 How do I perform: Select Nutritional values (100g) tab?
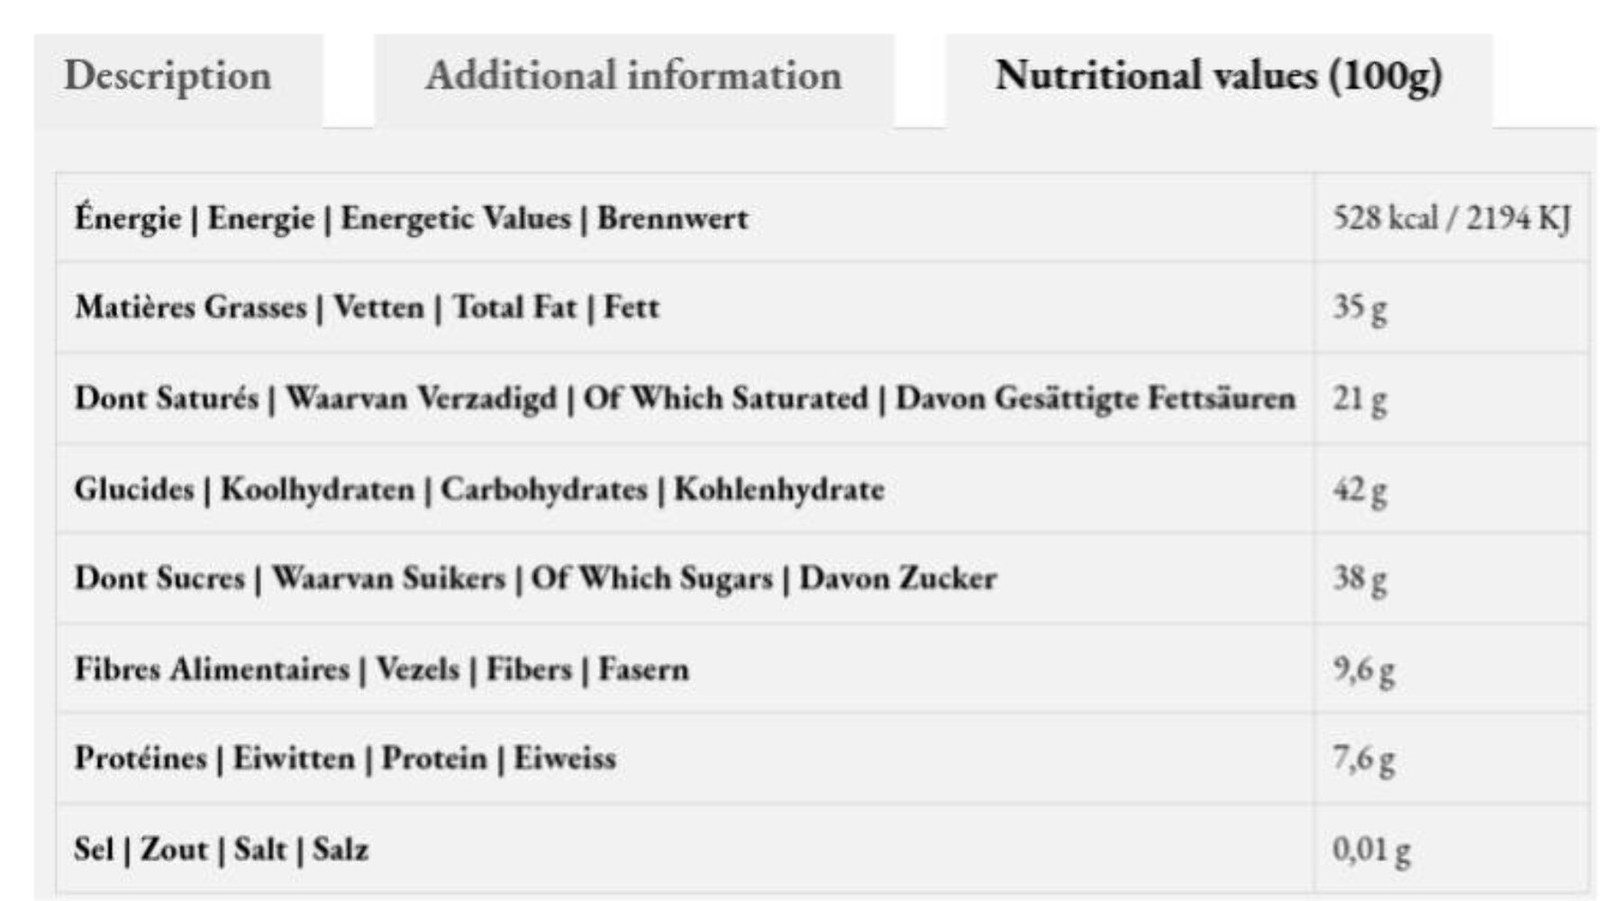[1219, 77]
